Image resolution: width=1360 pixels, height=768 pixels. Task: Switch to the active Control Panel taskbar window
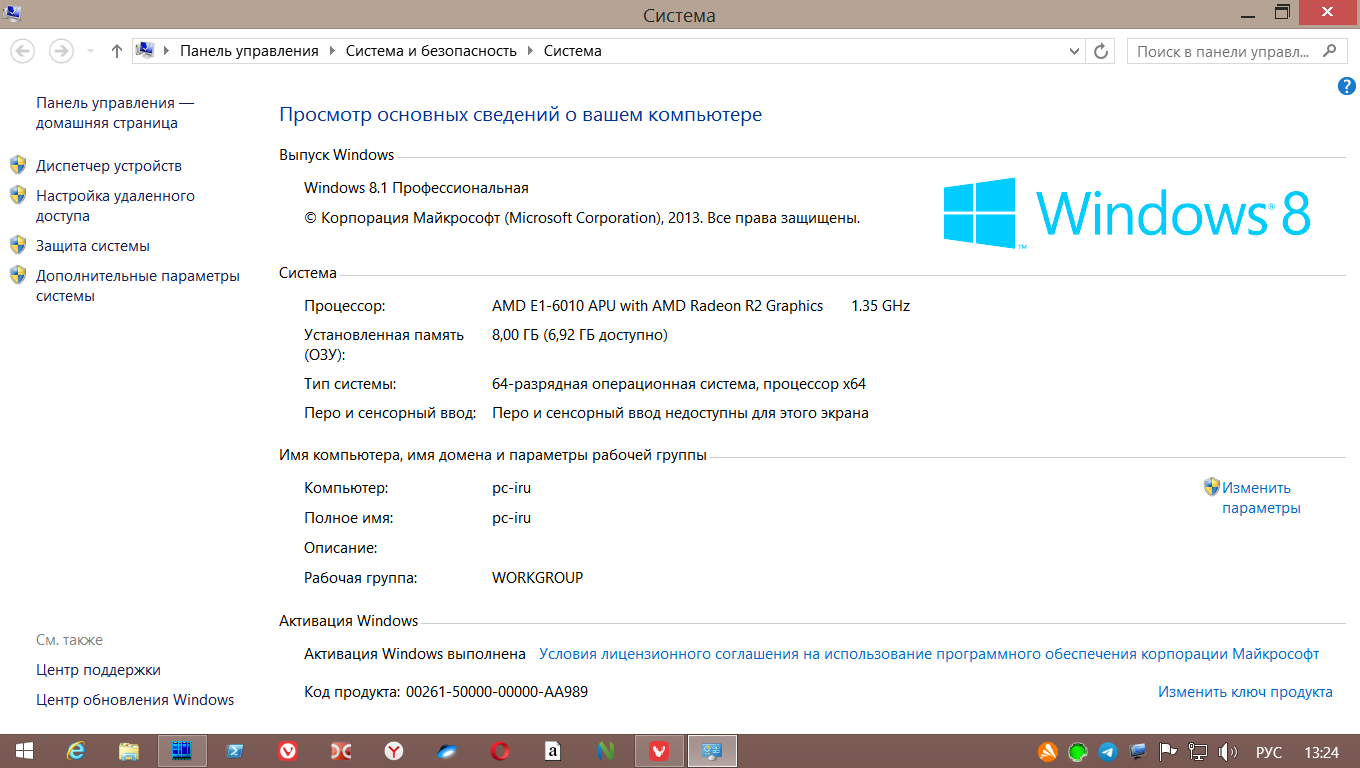(x=712, y=751)
